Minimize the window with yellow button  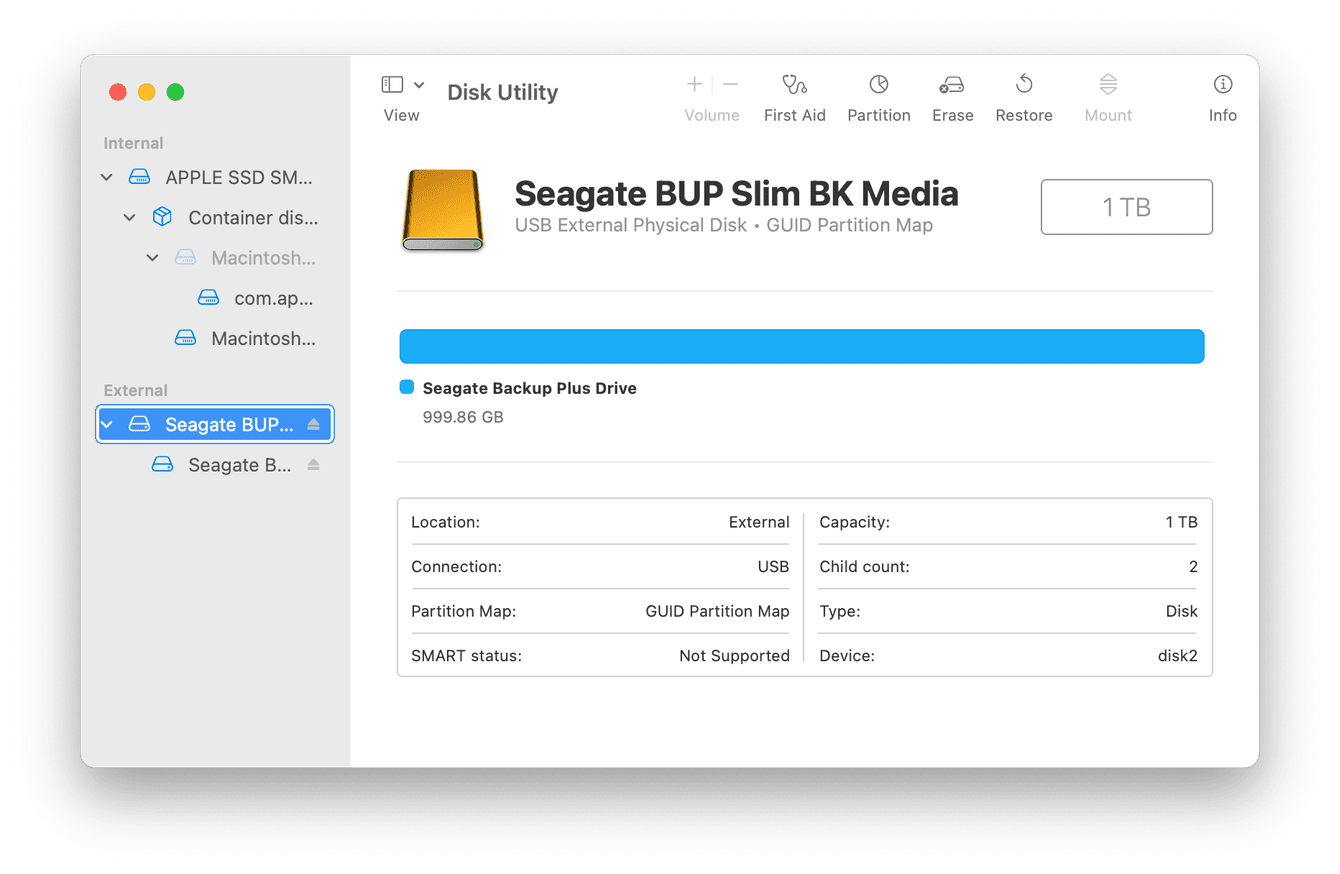point(147,92)
